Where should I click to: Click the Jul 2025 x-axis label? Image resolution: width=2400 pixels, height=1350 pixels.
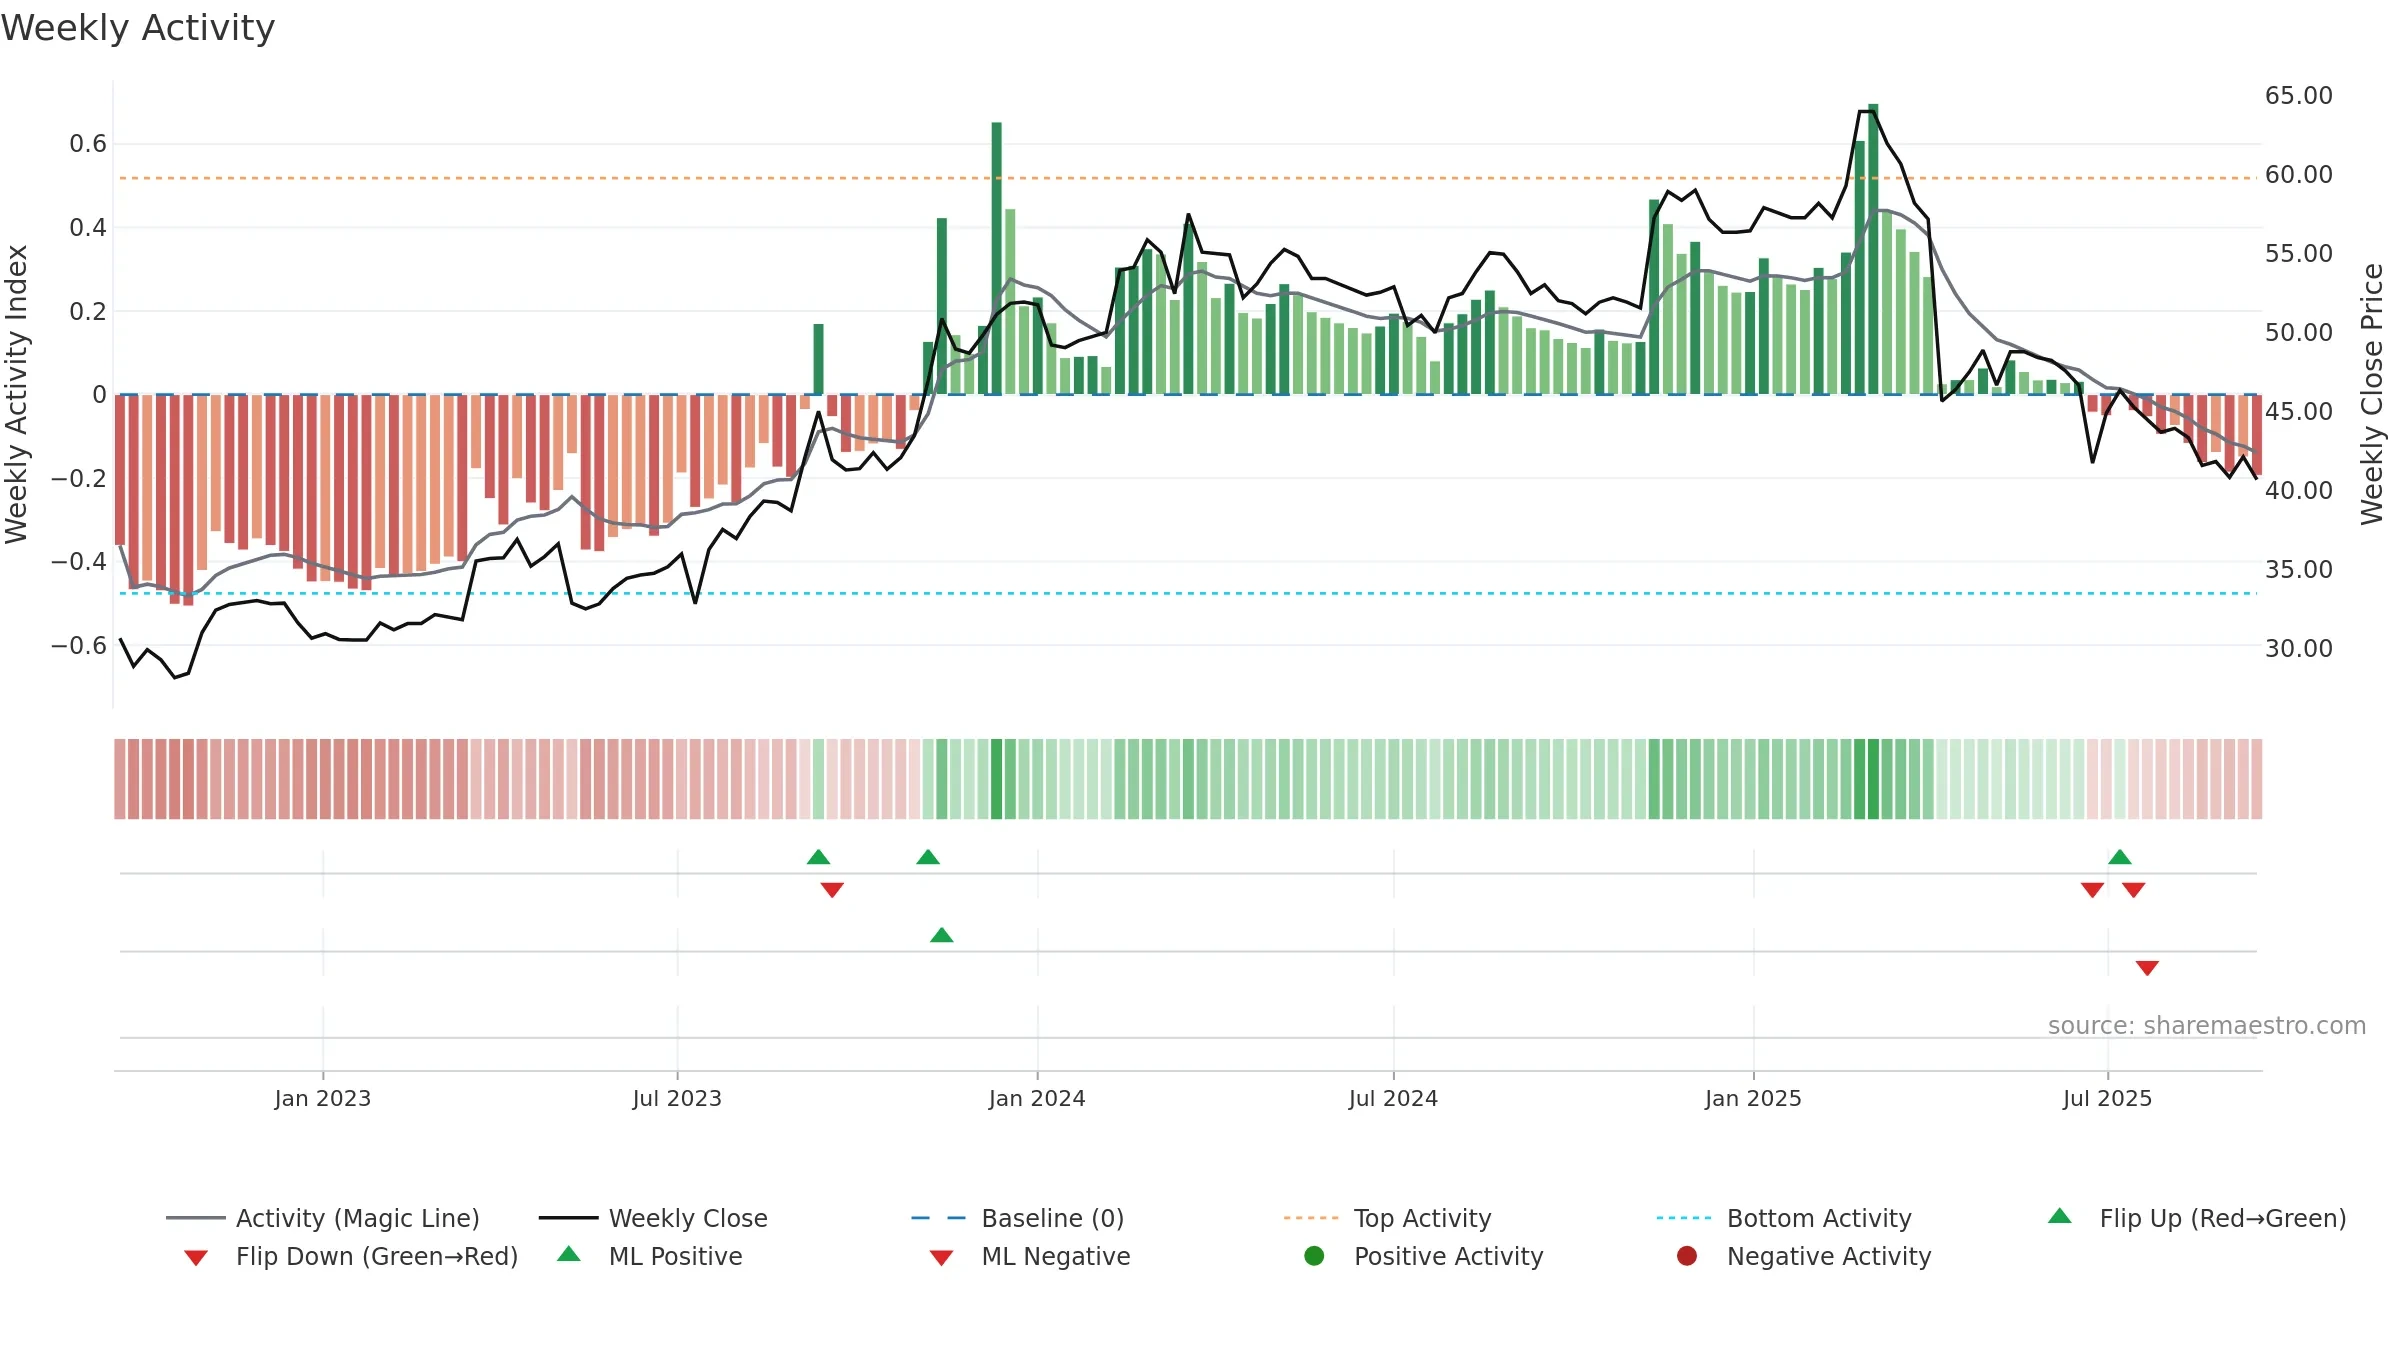[2107, 1098]
